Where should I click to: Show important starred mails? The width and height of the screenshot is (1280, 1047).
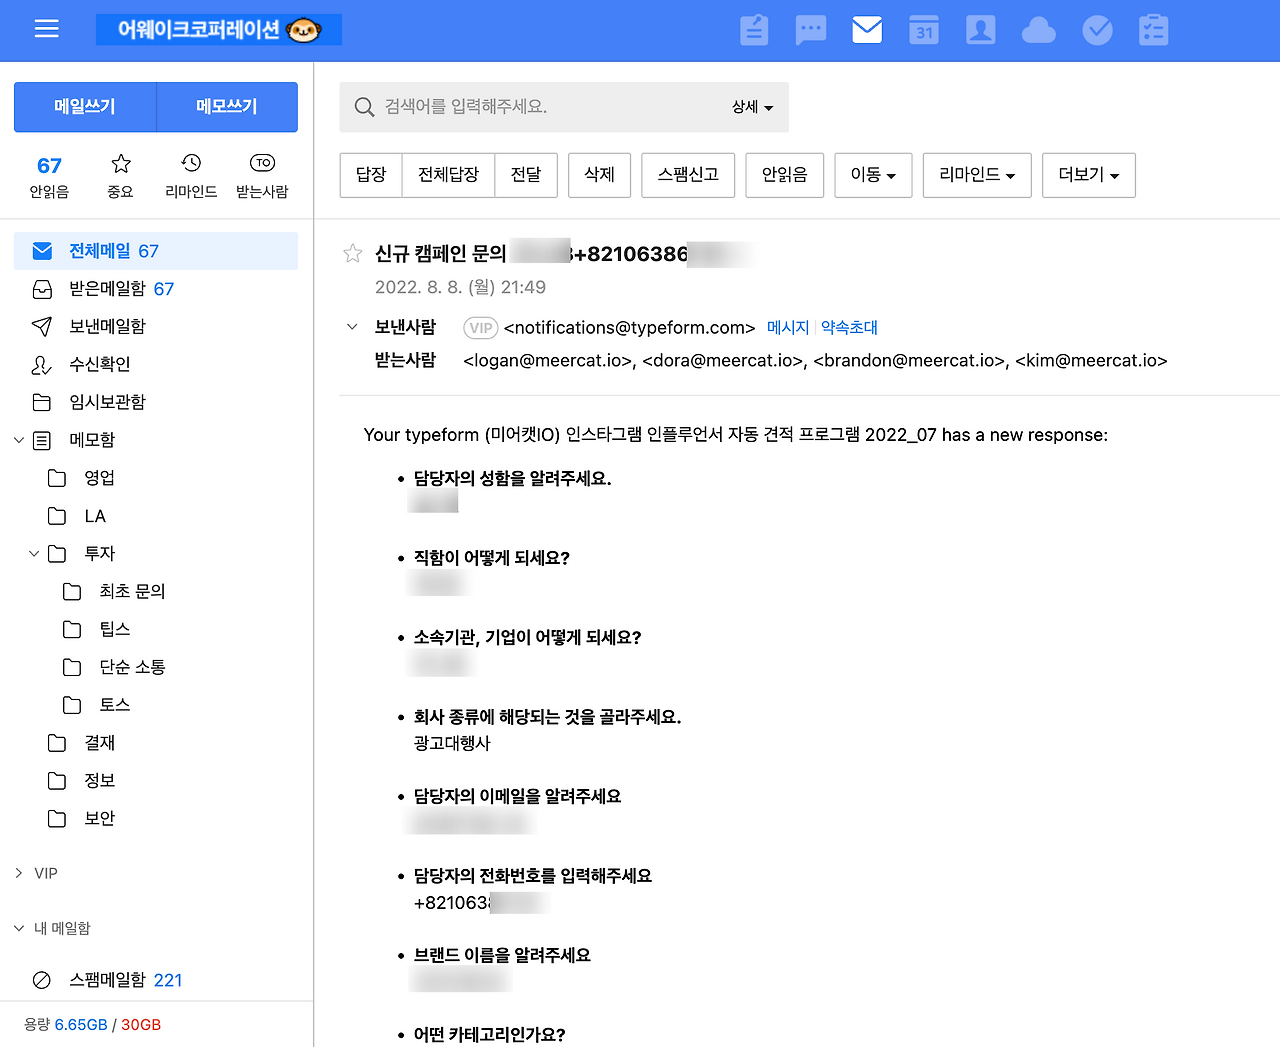(x=121, y=175)
